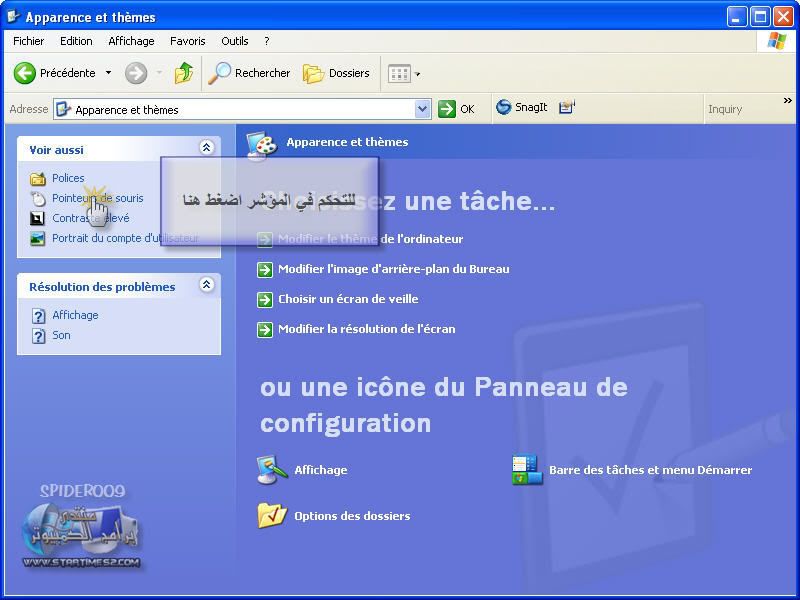Image resolution: width=800 pixels, height=600 pixels.
Task: Open Pointeurs de souris link
Action: coord(97,198)
